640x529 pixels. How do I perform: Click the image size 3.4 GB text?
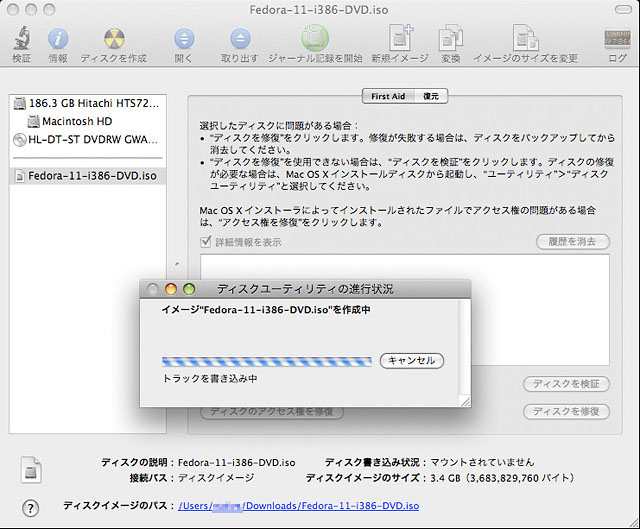pos(503,478)
